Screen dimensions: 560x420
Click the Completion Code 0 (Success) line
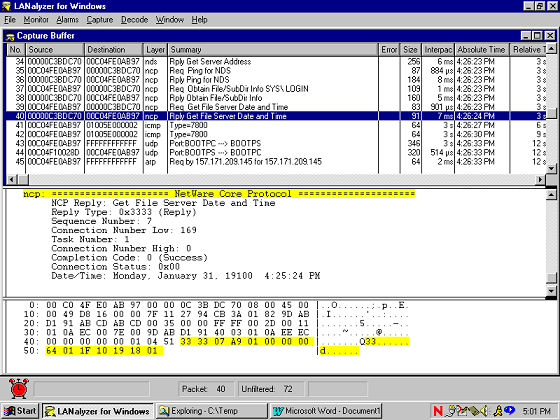(x=129, y=258)
